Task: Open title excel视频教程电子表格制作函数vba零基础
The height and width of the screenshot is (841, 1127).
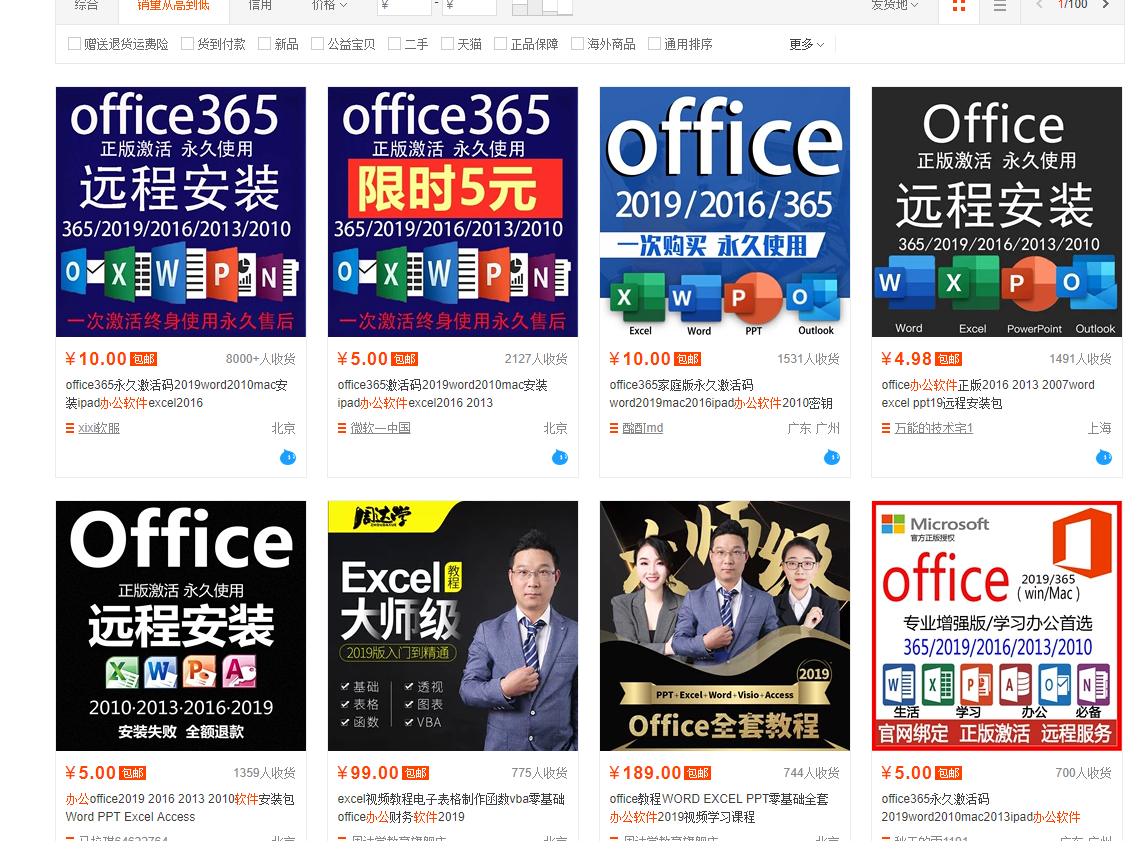Action: coord(451,808)
